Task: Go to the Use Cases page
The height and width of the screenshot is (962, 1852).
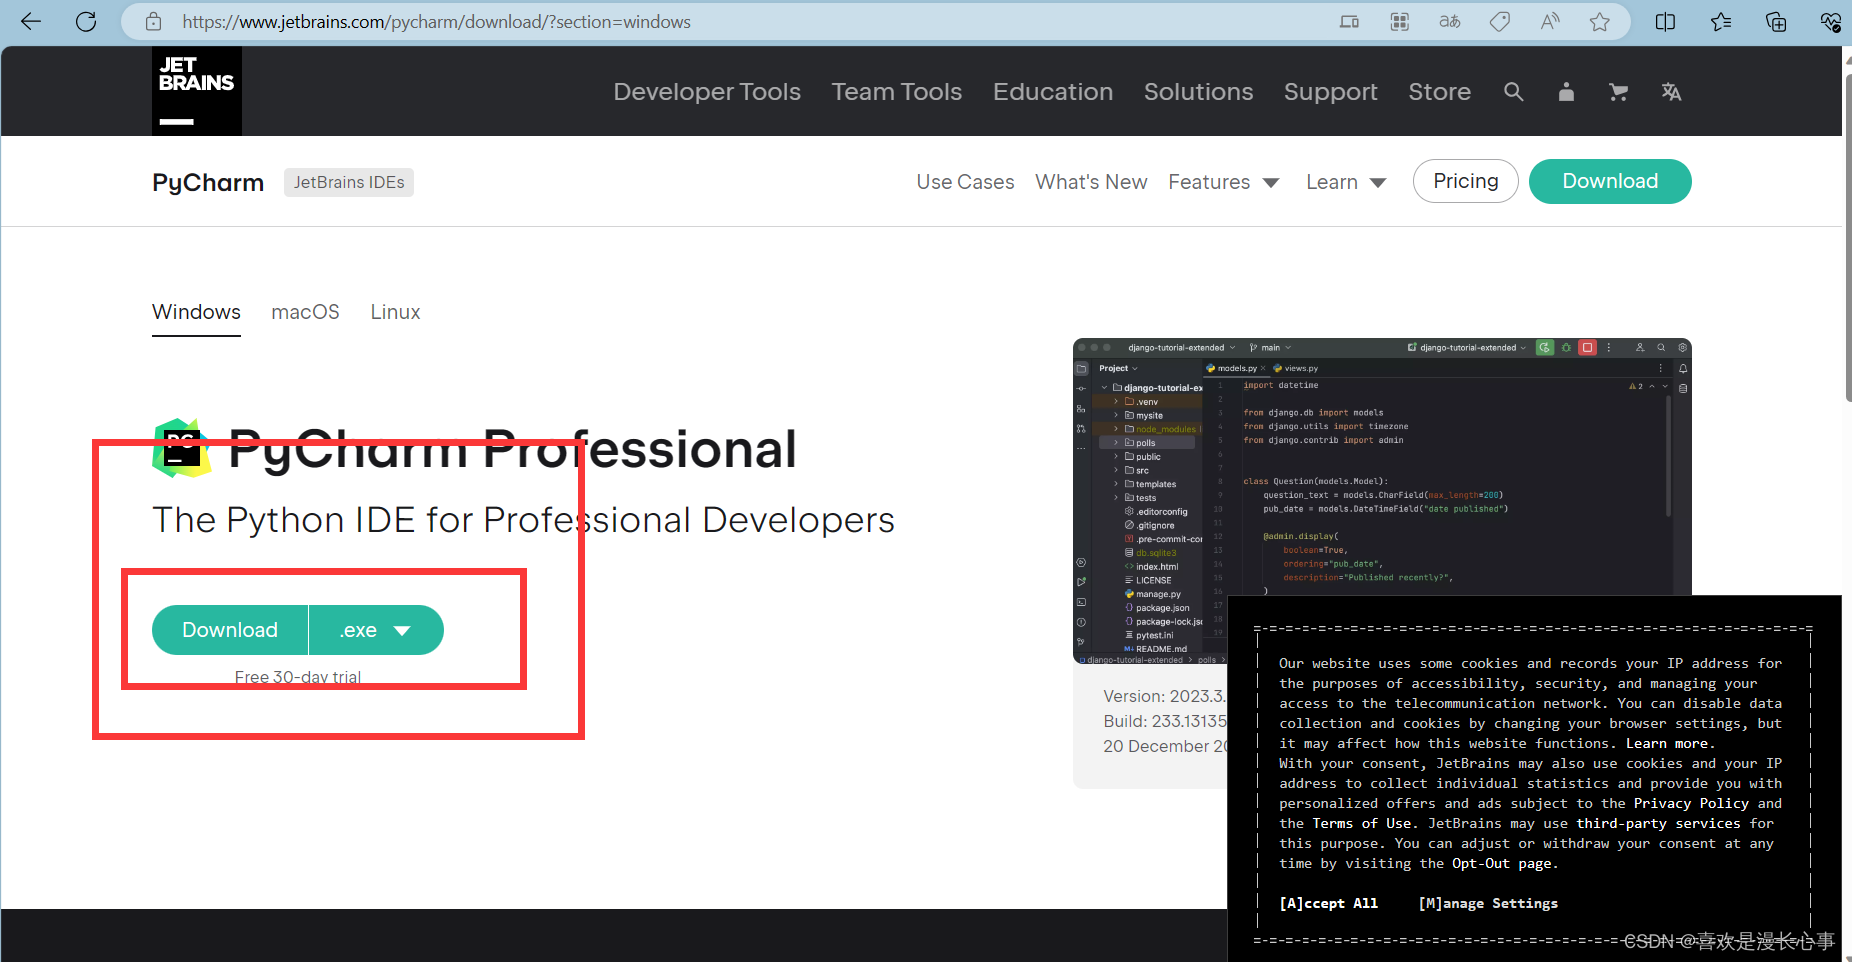Action: (x=966, y=182)
